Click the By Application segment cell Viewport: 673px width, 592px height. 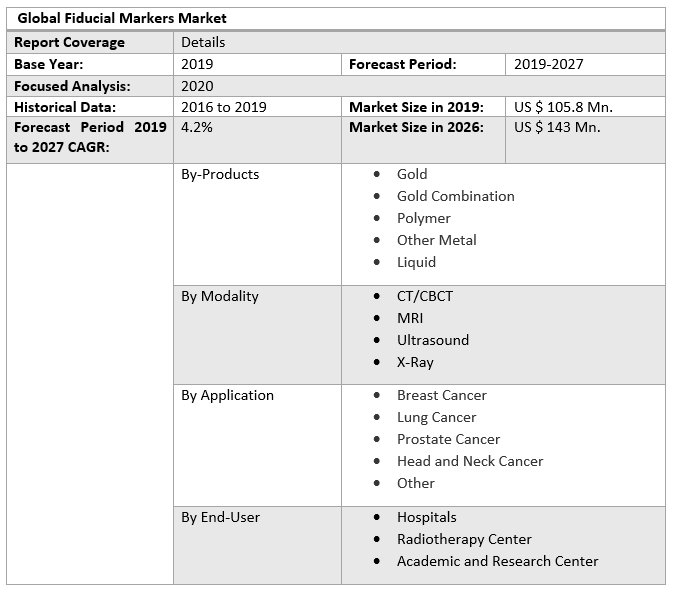point(227,395)
